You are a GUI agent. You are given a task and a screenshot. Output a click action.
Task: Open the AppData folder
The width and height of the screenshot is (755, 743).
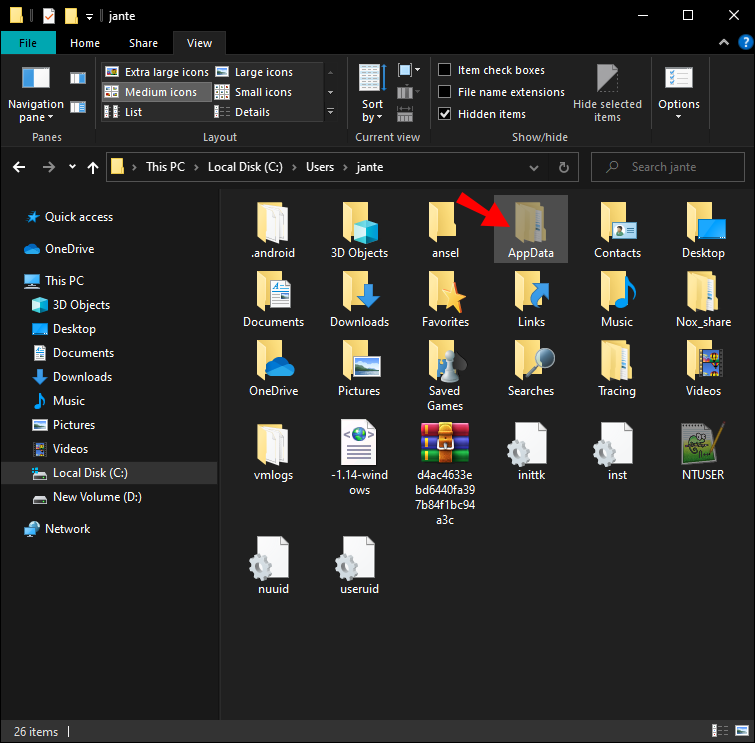pyautogui.click(x=531, y=227)
